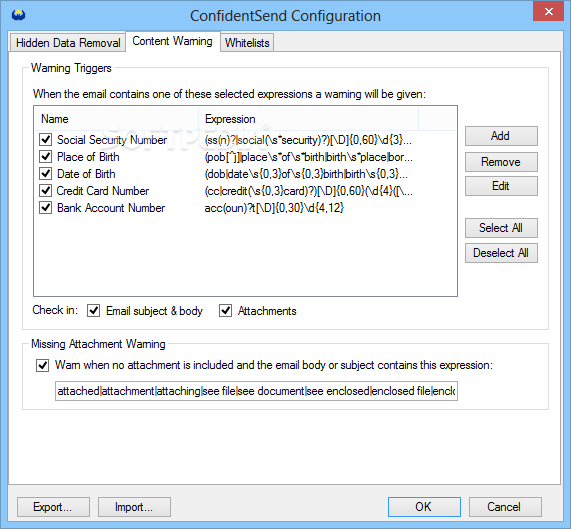Close the ConfidentSend Configuration window
Image resolution: width=571 pixels, height=529 pixels.
[x=548, y=11]
